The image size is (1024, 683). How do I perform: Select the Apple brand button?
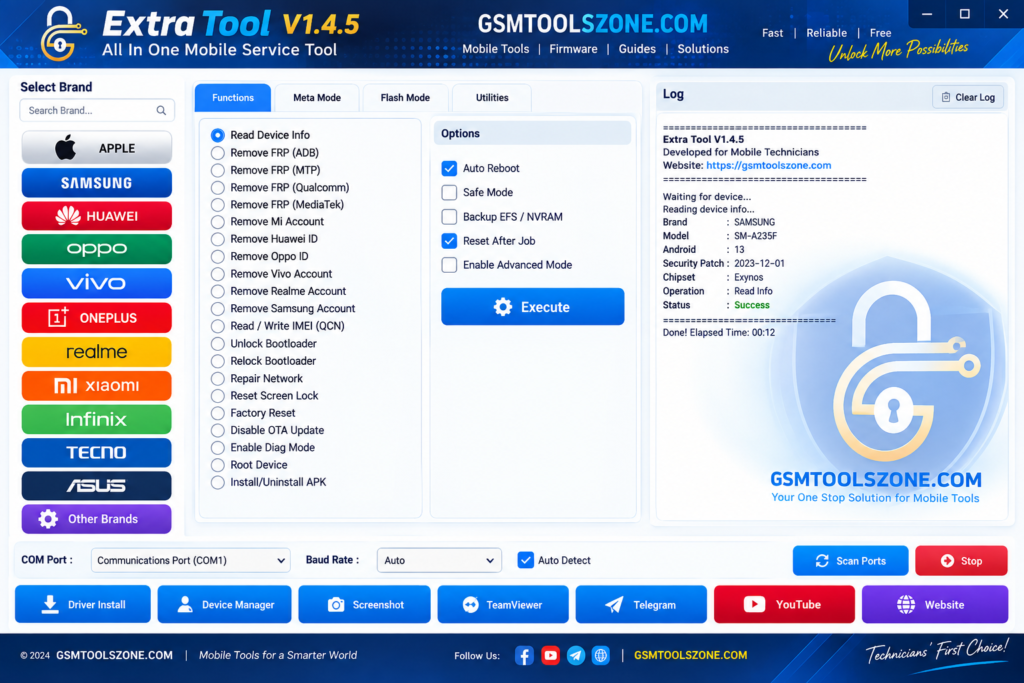[x=97, y=148]
